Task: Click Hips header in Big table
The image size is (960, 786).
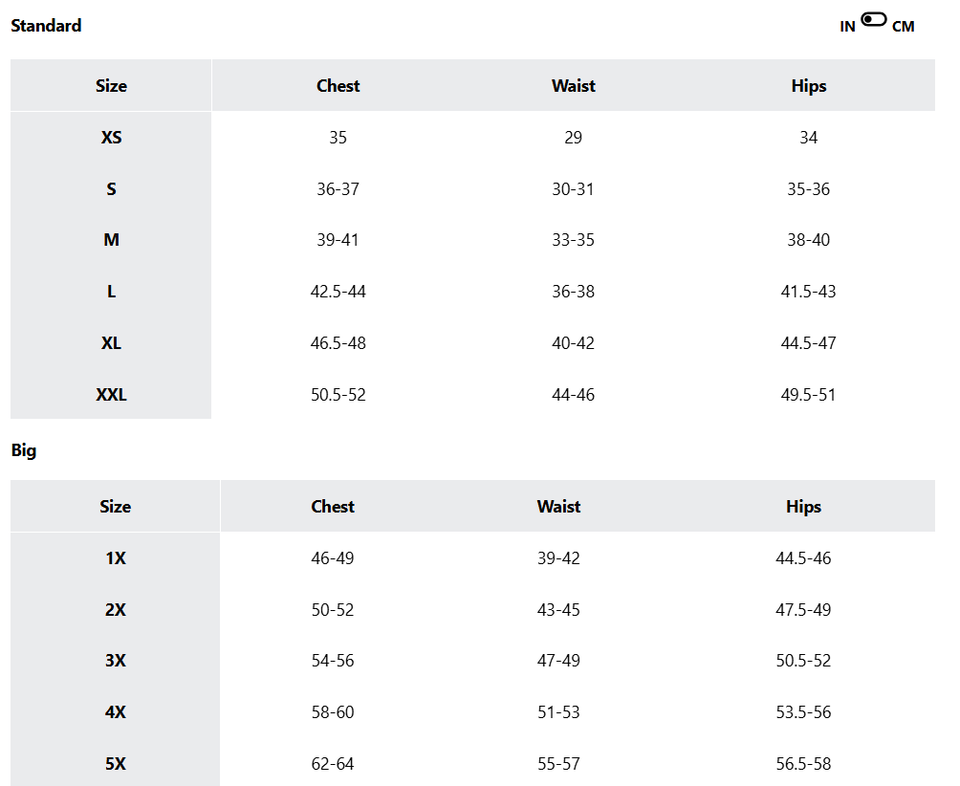Action: click(803, 507)
